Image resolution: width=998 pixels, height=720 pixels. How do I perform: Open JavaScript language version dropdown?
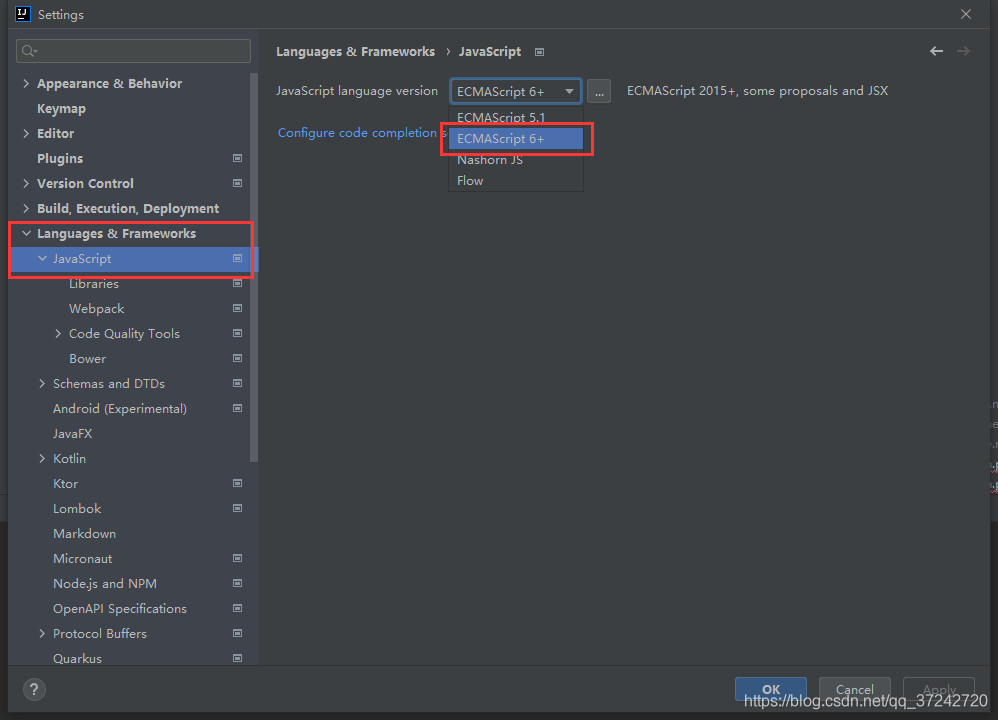(x=516, y=92)
